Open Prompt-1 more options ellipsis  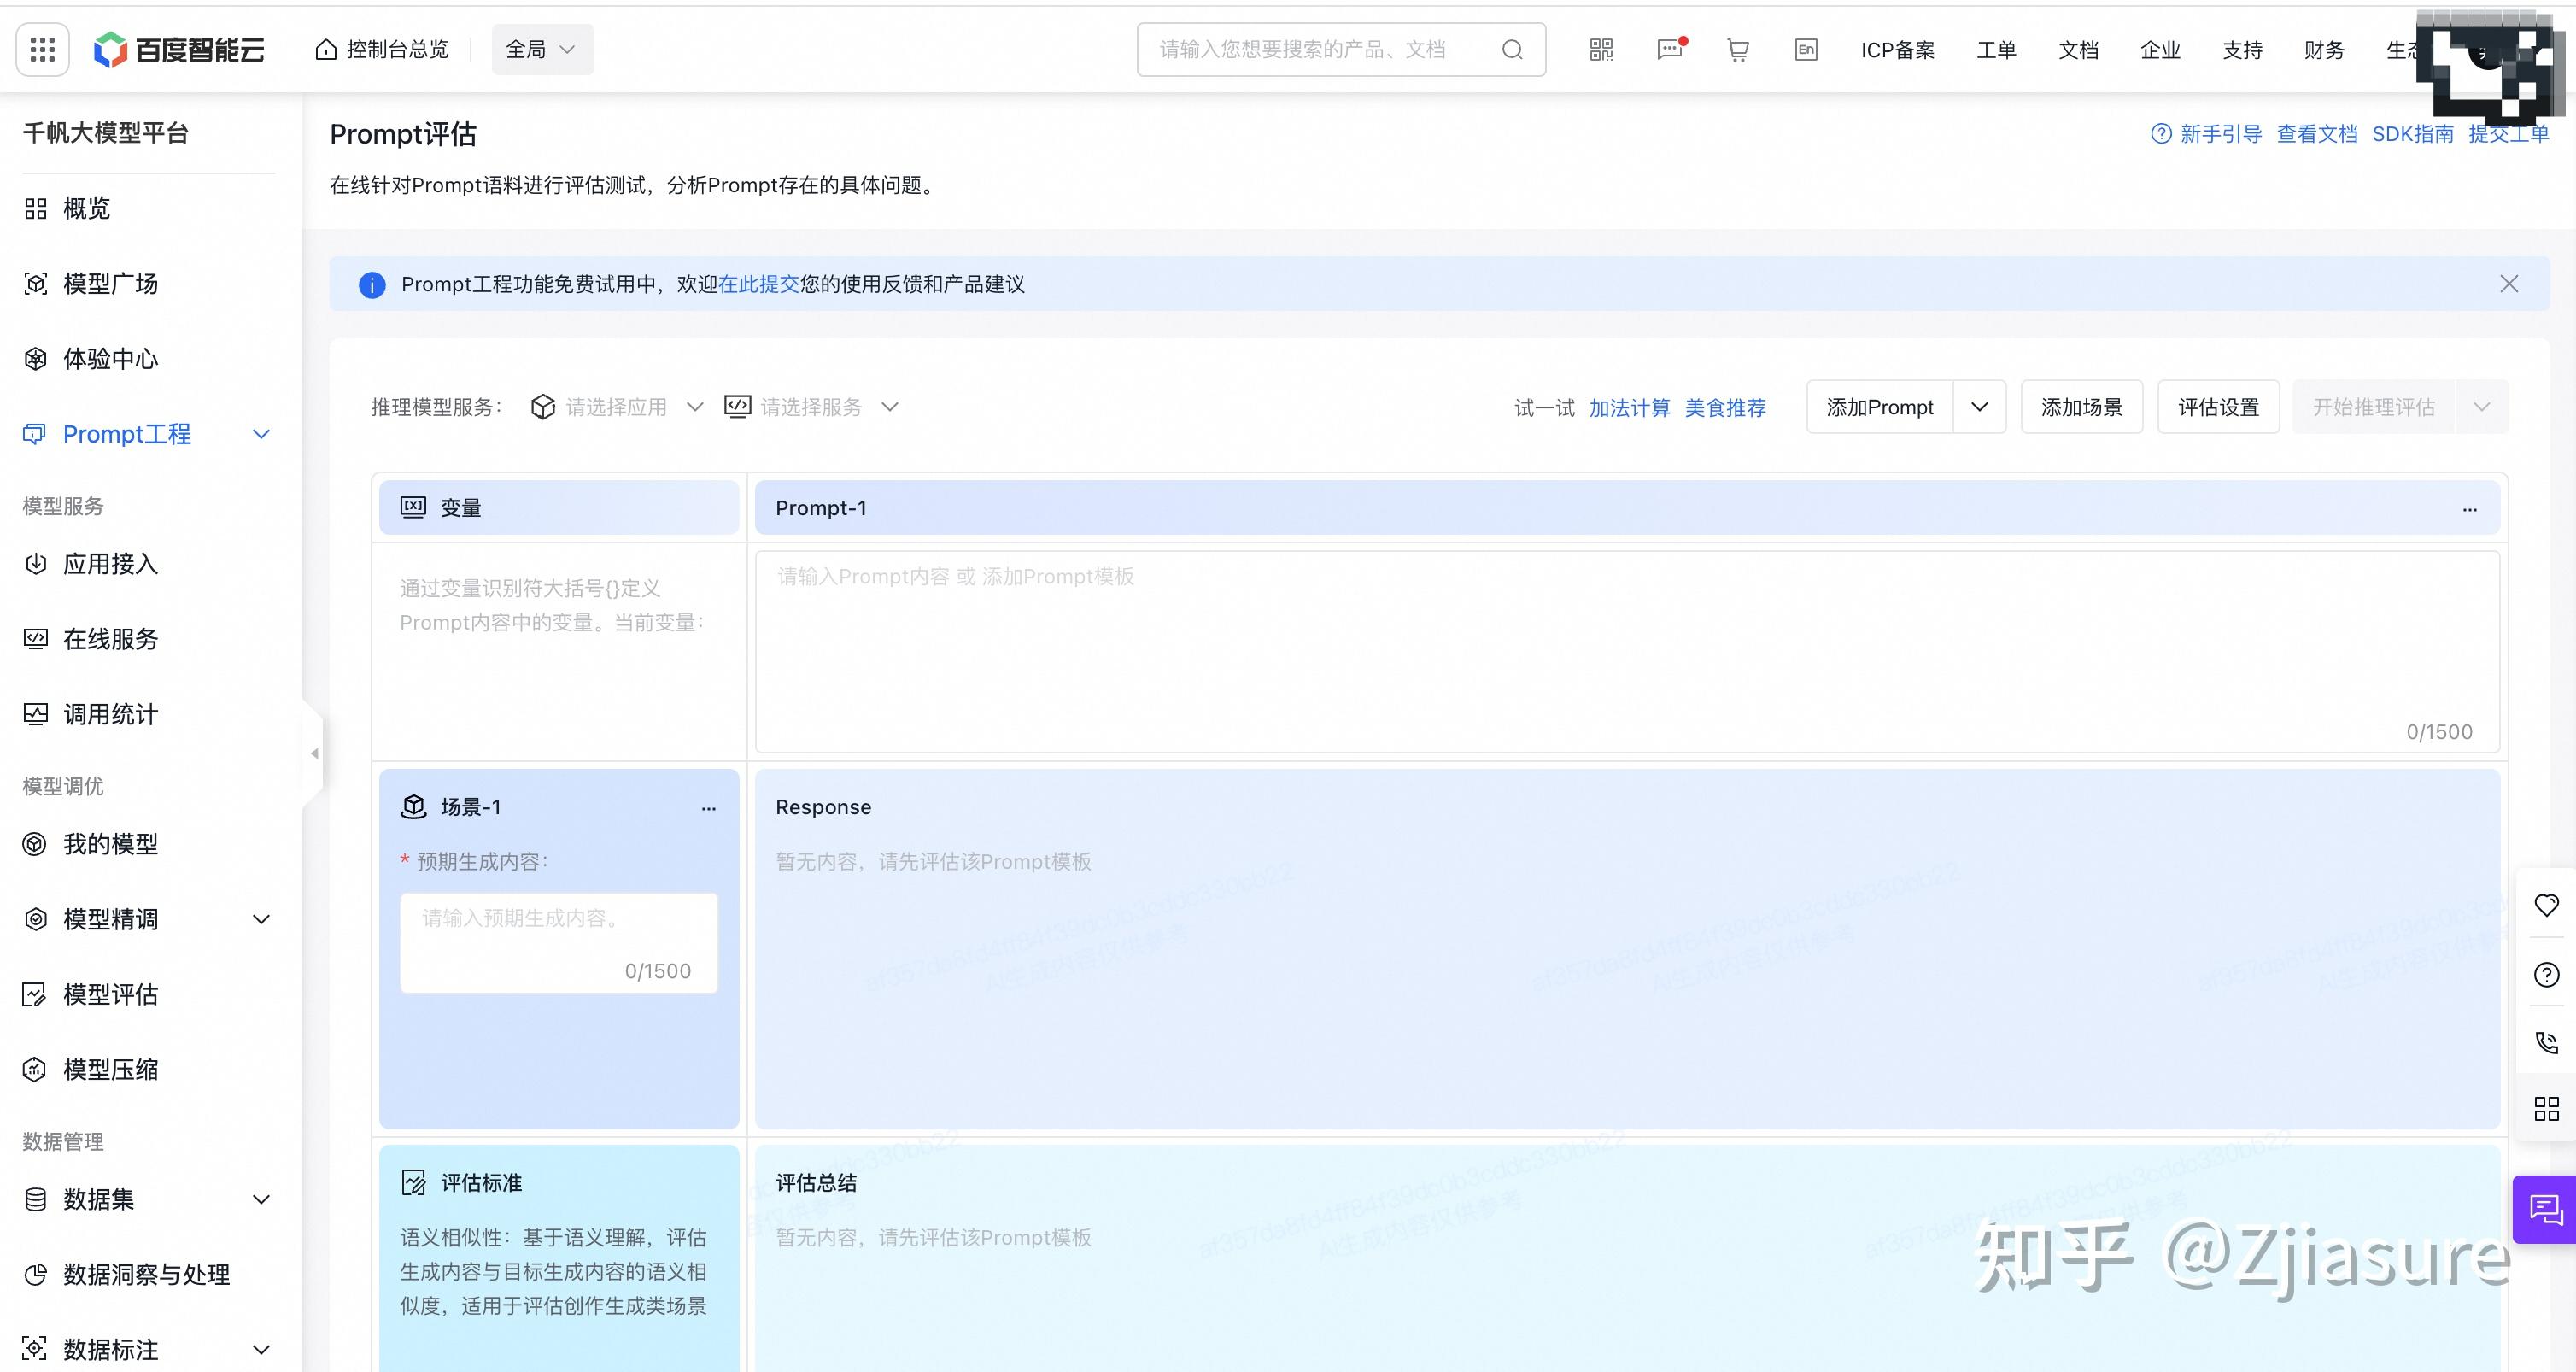2469,509
